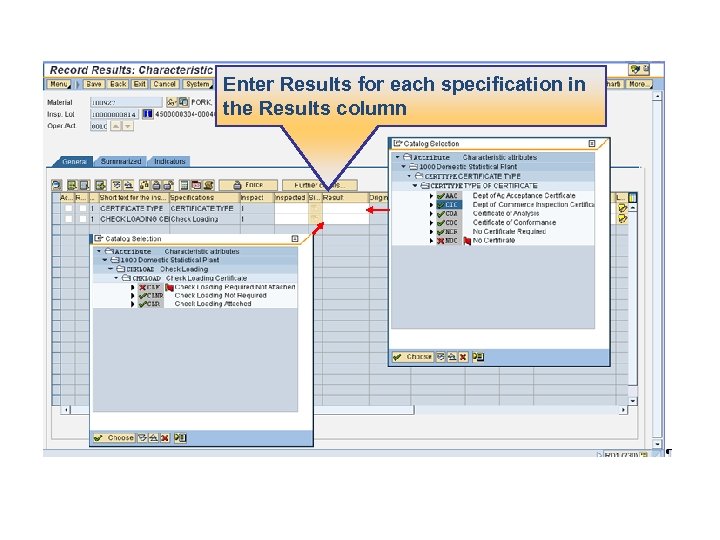
Task: Toggle second checkbox in CHECK LOADING row
Action: (83, 219)
